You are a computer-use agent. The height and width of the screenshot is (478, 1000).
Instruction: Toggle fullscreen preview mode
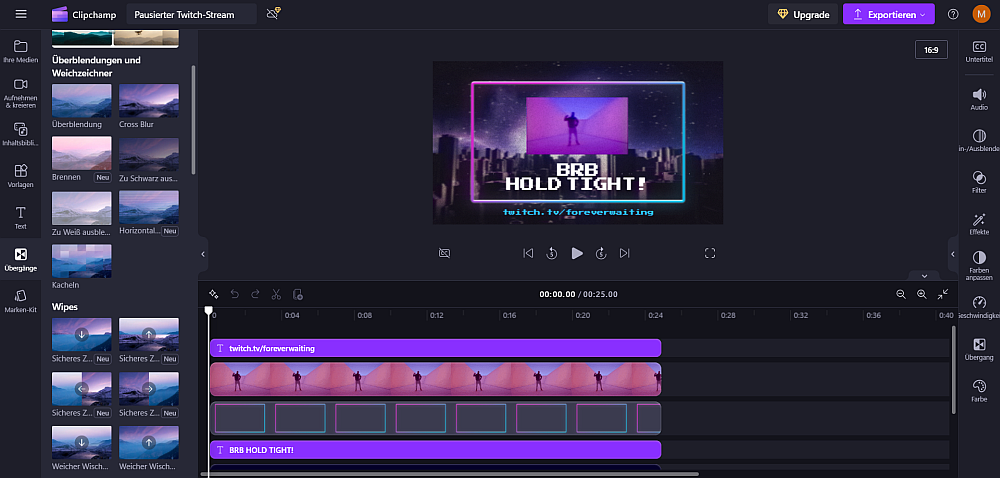pyautogui.click(x=710, y=253)
